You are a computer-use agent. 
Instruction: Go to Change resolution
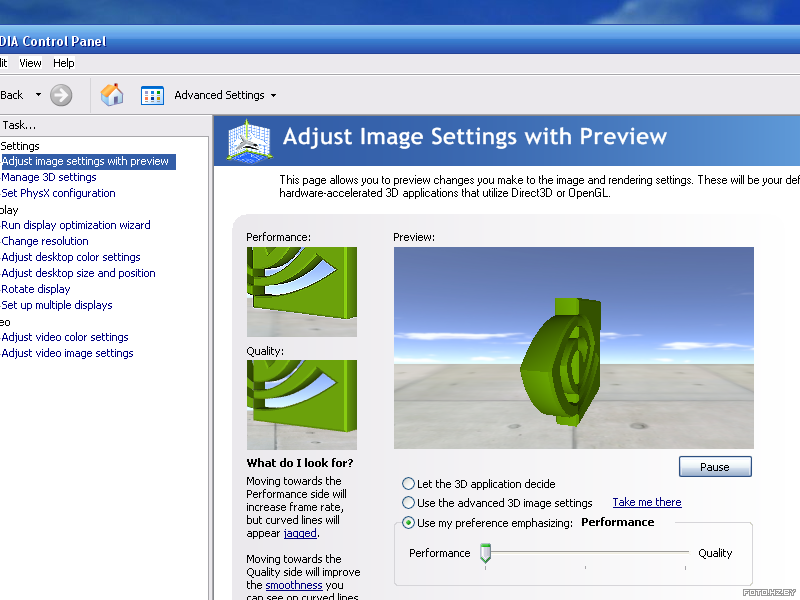45,241
